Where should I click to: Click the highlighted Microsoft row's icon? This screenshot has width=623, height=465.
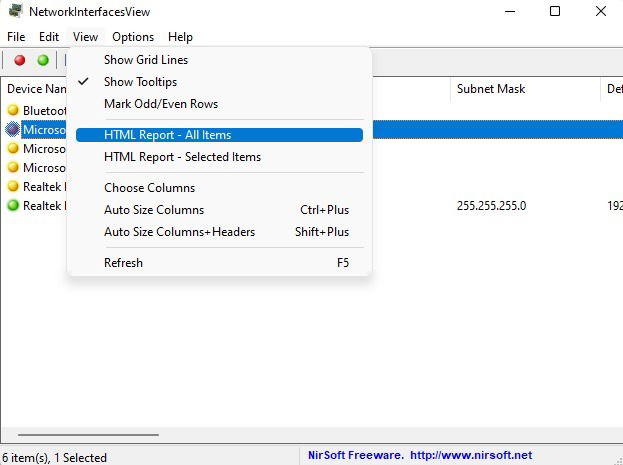[x=13, y=129]
